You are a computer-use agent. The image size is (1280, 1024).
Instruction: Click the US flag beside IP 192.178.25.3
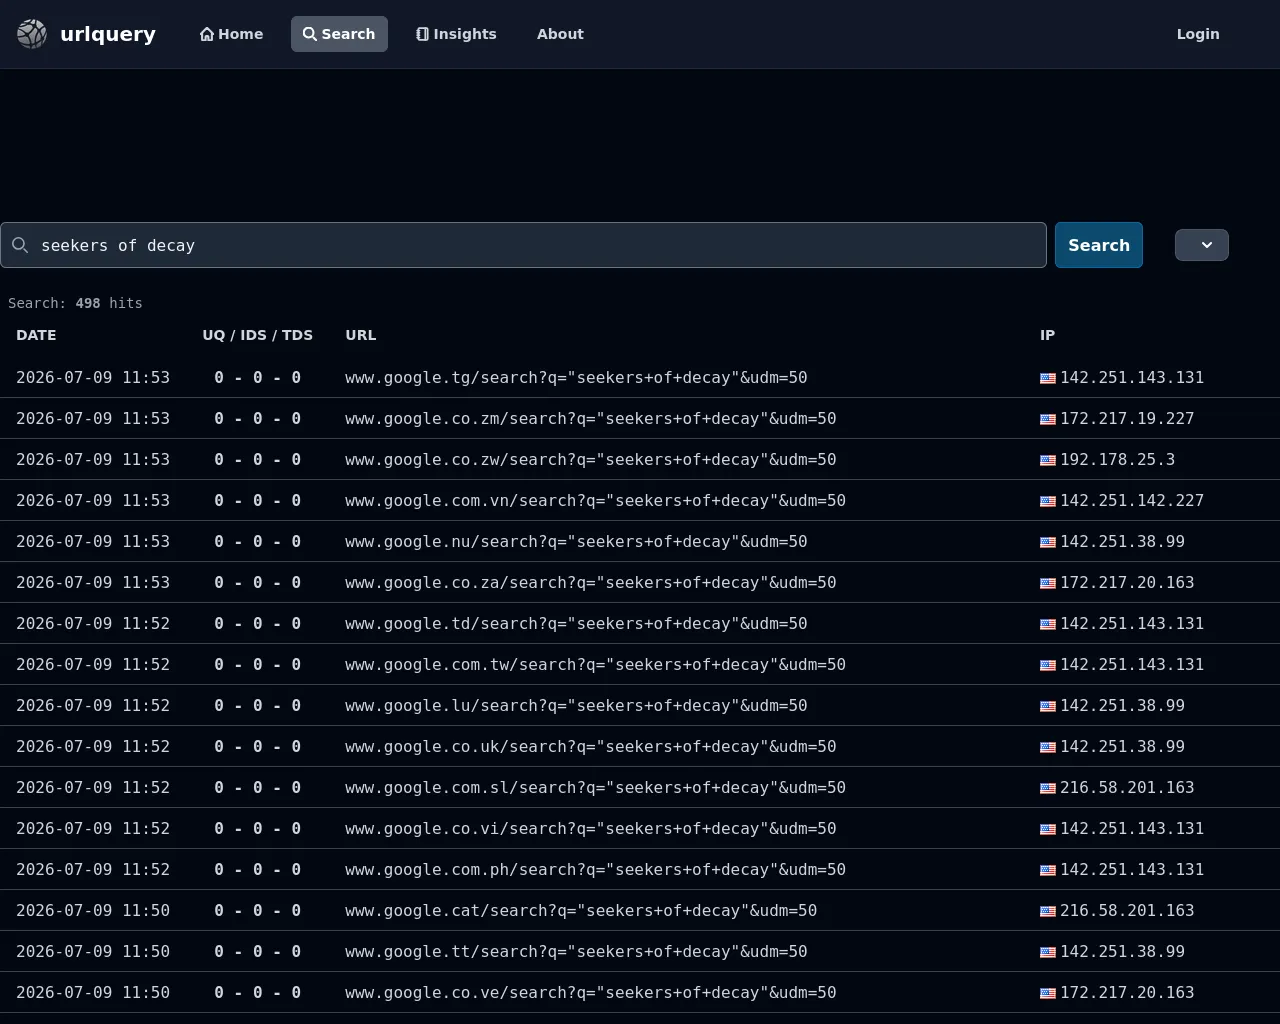pyautogui.click(x=1048, y=460)
